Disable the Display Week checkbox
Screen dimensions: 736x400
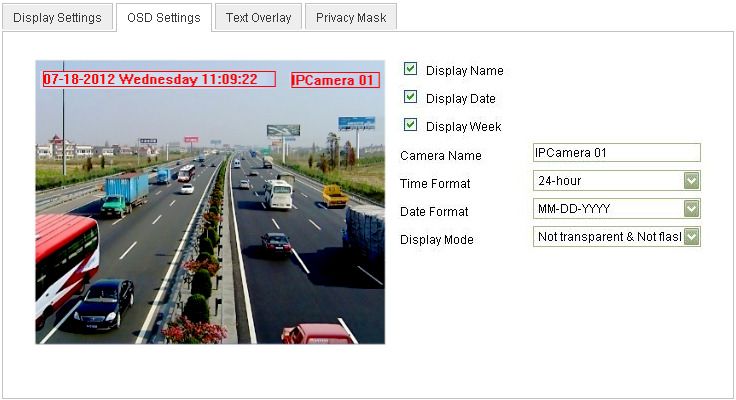[410, 125]
